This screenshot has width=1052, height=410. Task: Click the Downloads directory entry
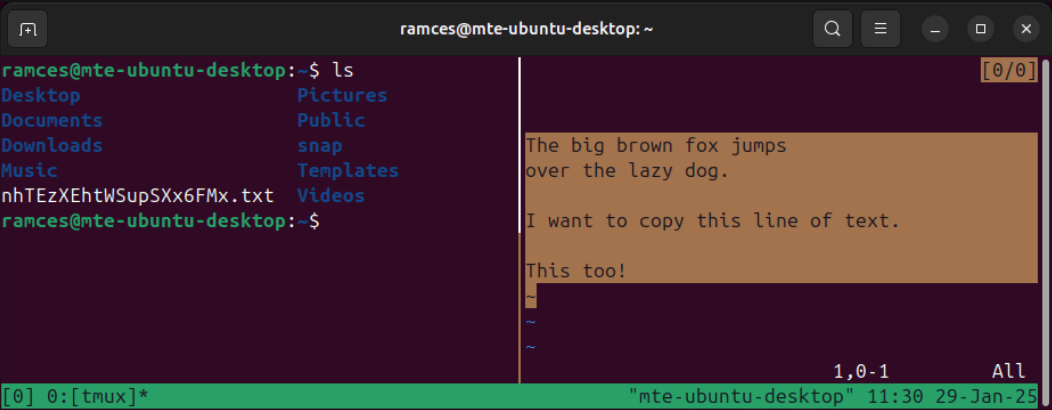(52, 146)
